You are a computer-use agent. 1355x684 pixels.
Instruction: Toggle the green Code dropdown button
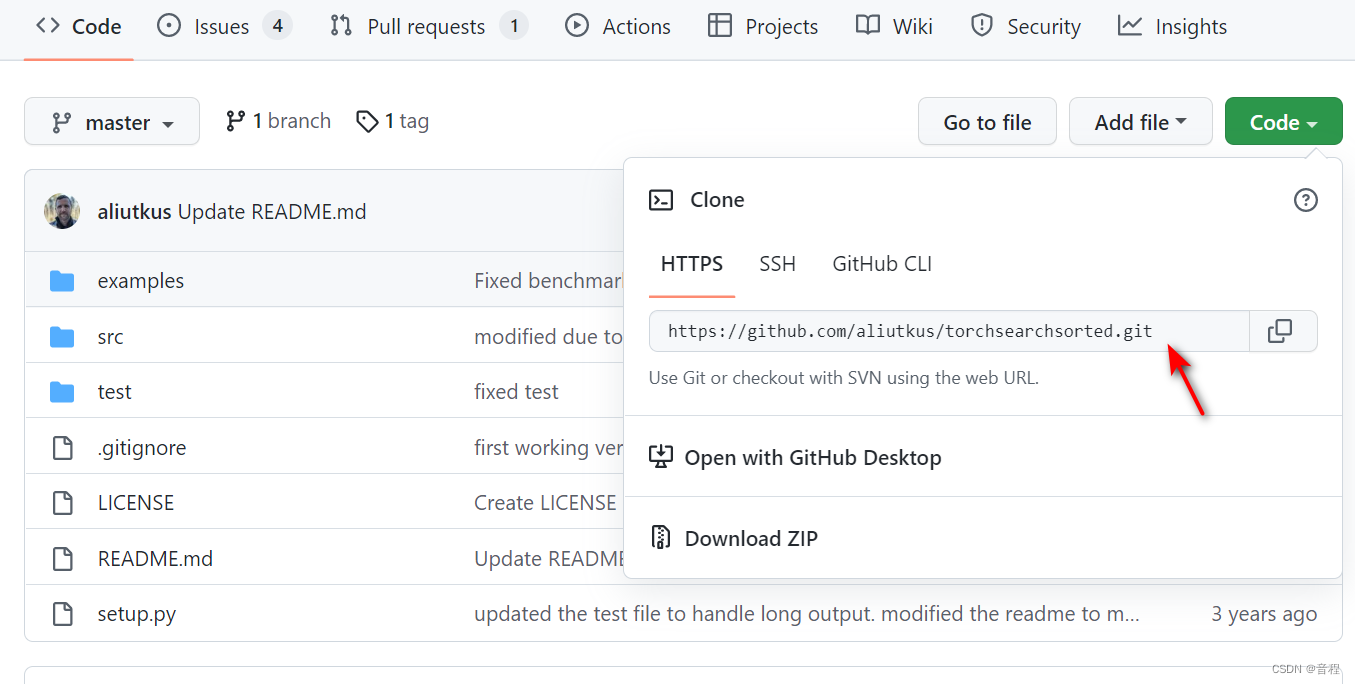coord(1283,122)
